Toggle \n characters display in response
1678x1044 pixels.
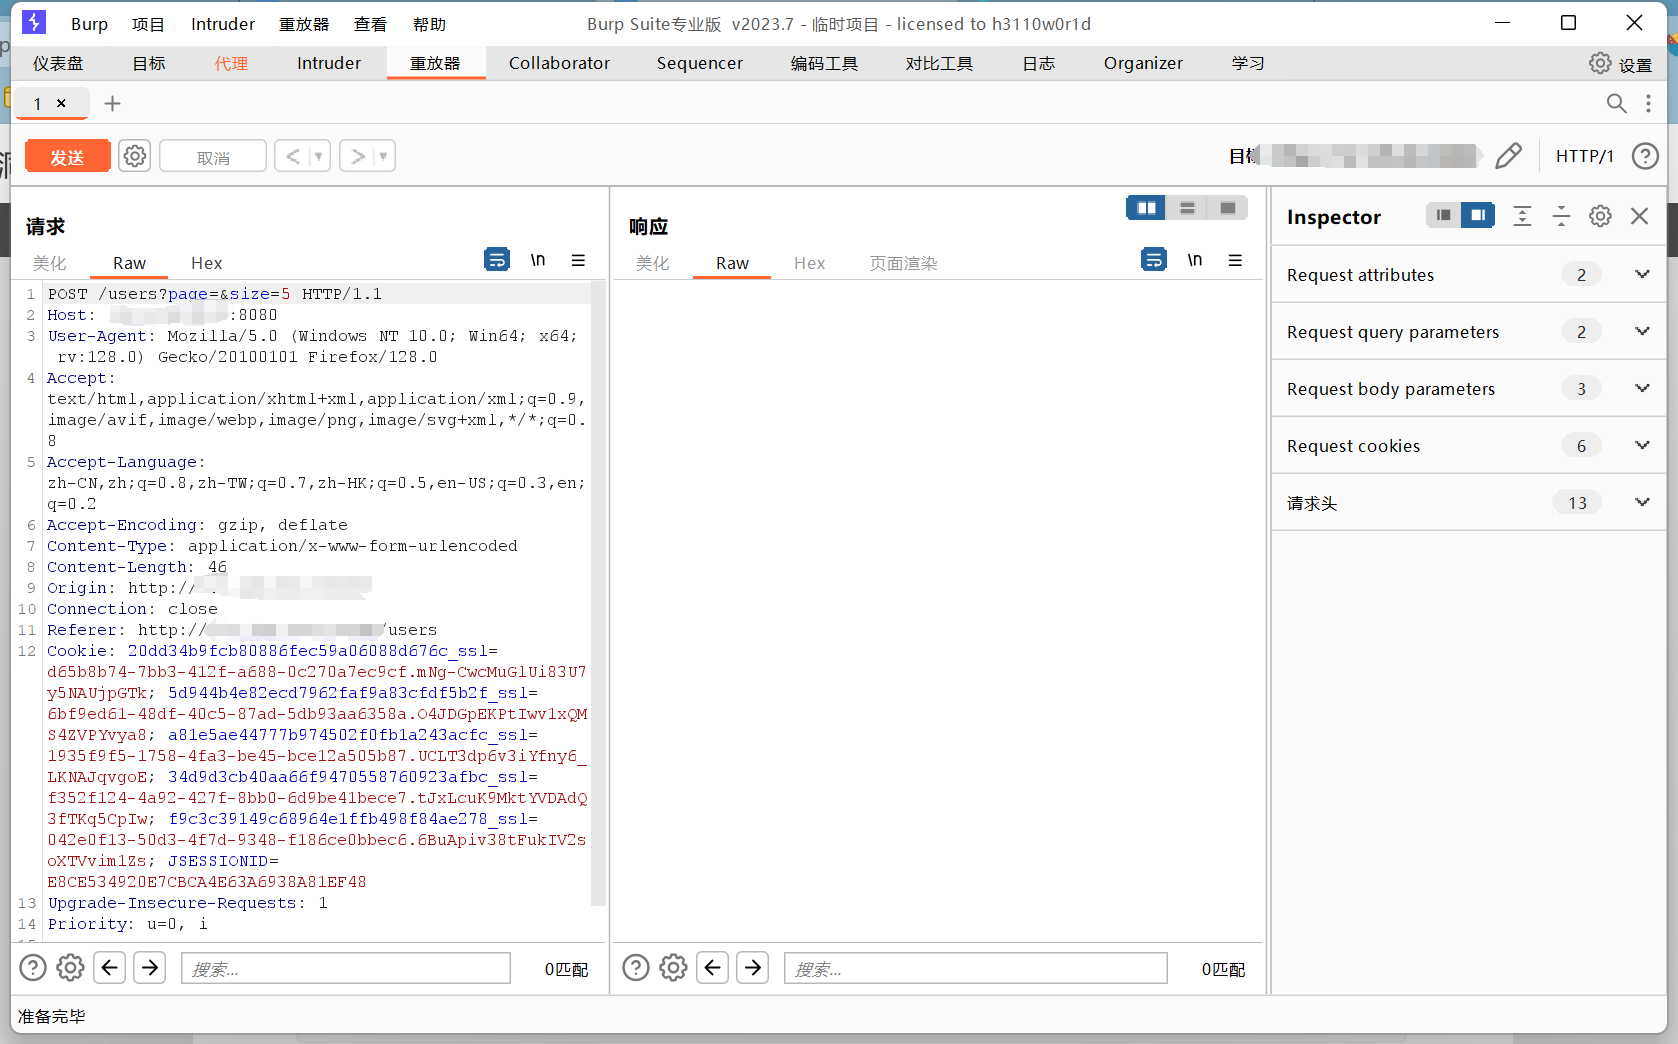click(x=1195, y=260)
